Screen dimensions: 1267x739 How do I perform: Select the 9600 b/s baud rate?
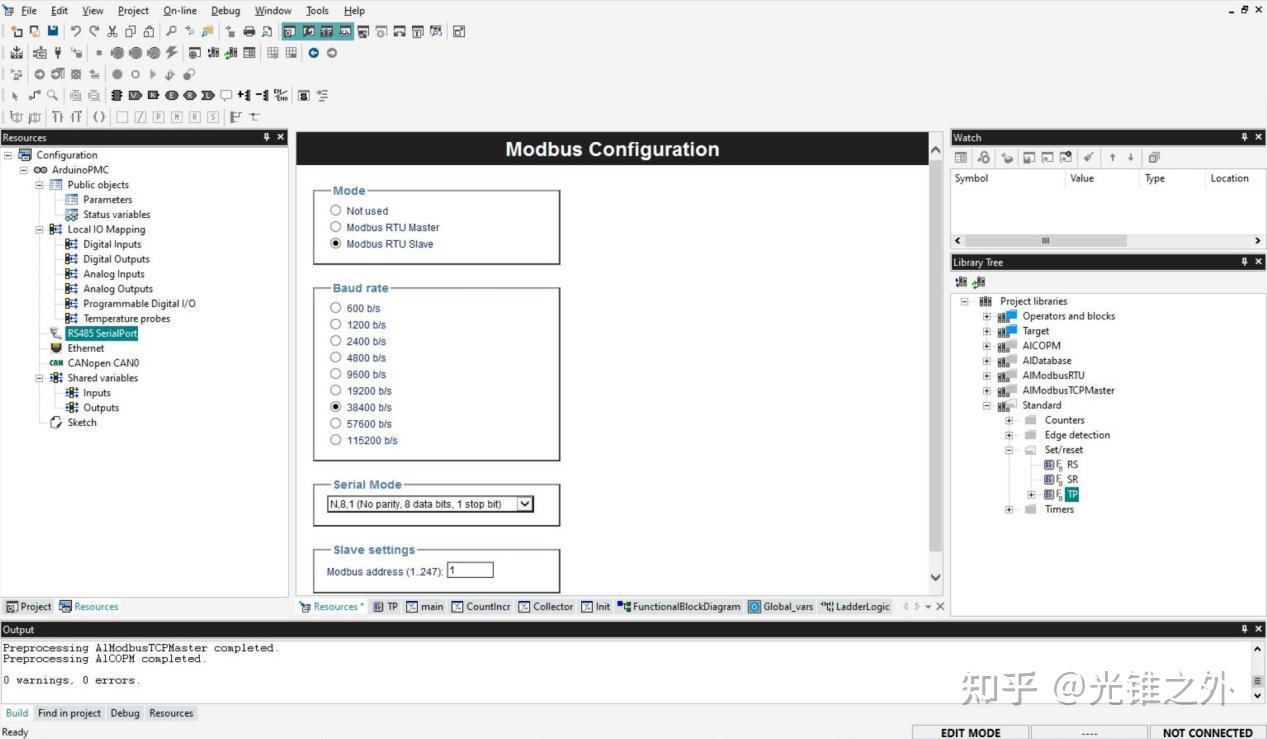pos(335,374)
